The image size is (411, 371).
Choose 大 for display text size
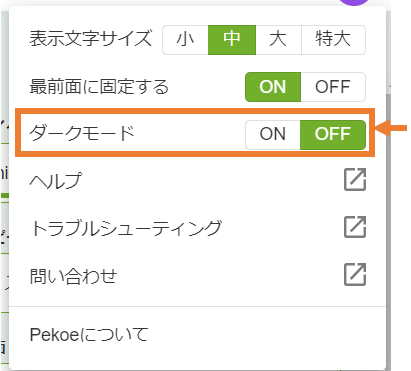278,39
